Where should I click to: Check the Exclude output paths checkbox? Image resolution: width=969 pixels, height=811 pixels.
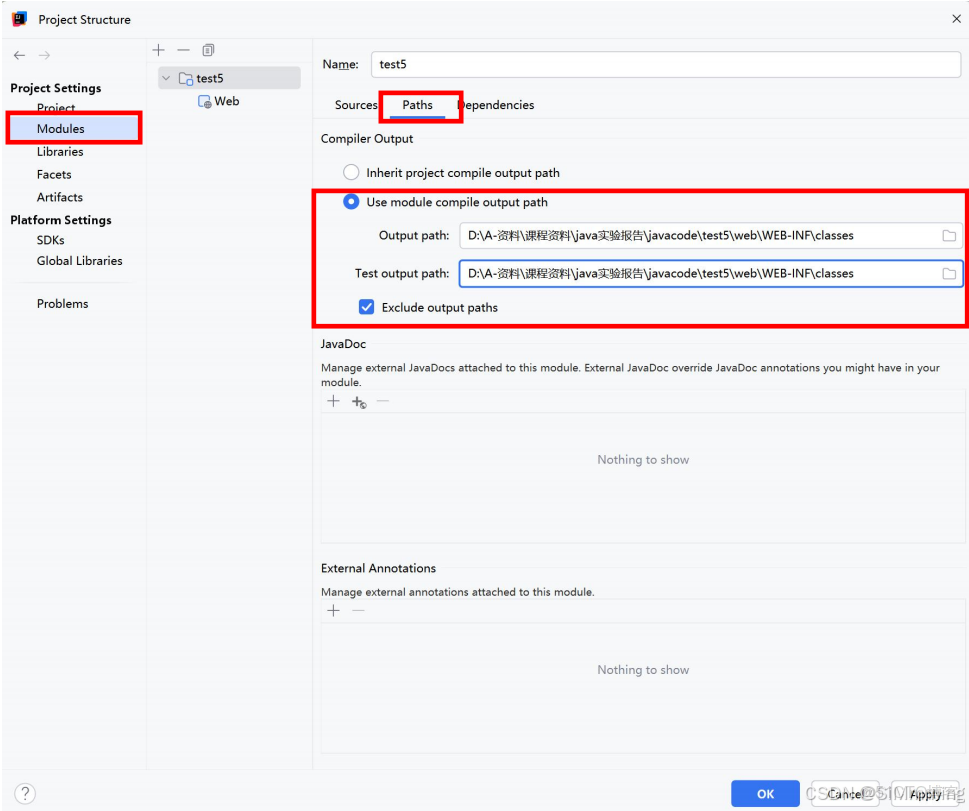(366, 307)
